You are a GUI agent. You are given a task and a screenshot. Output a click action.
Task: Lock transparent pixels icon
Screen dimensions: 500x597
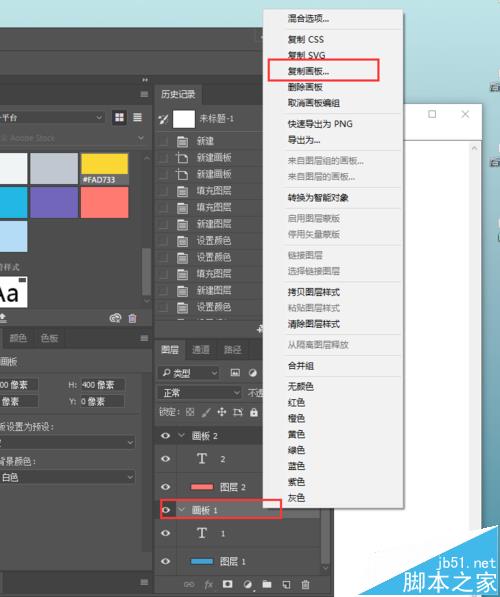190,412
